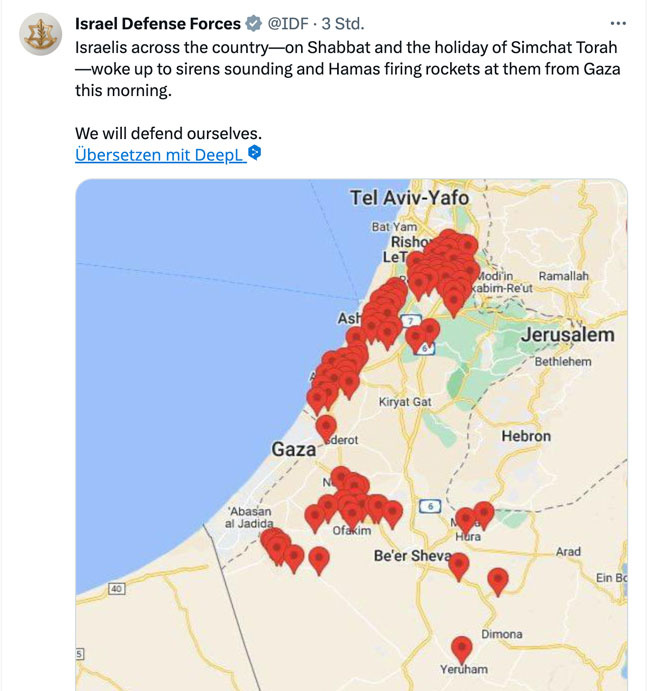
Task: Select the Gaza label on the map
Action: coord(294,450)
